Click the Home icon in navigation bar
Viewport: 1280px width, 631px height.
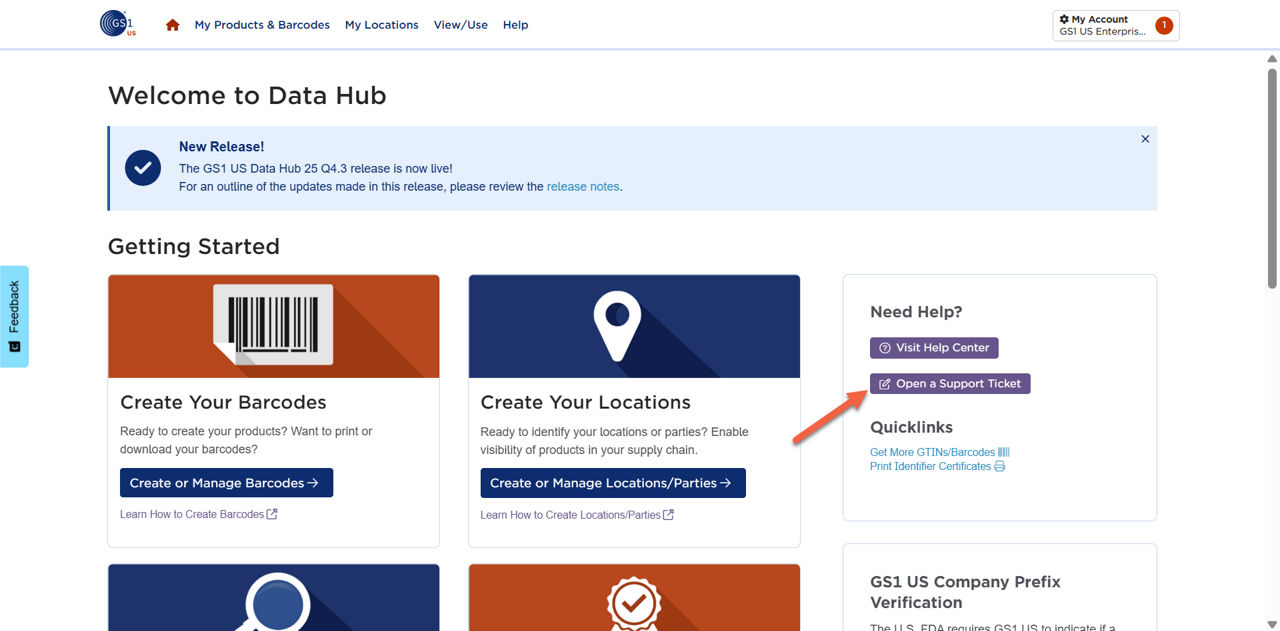tap(172, 25)
